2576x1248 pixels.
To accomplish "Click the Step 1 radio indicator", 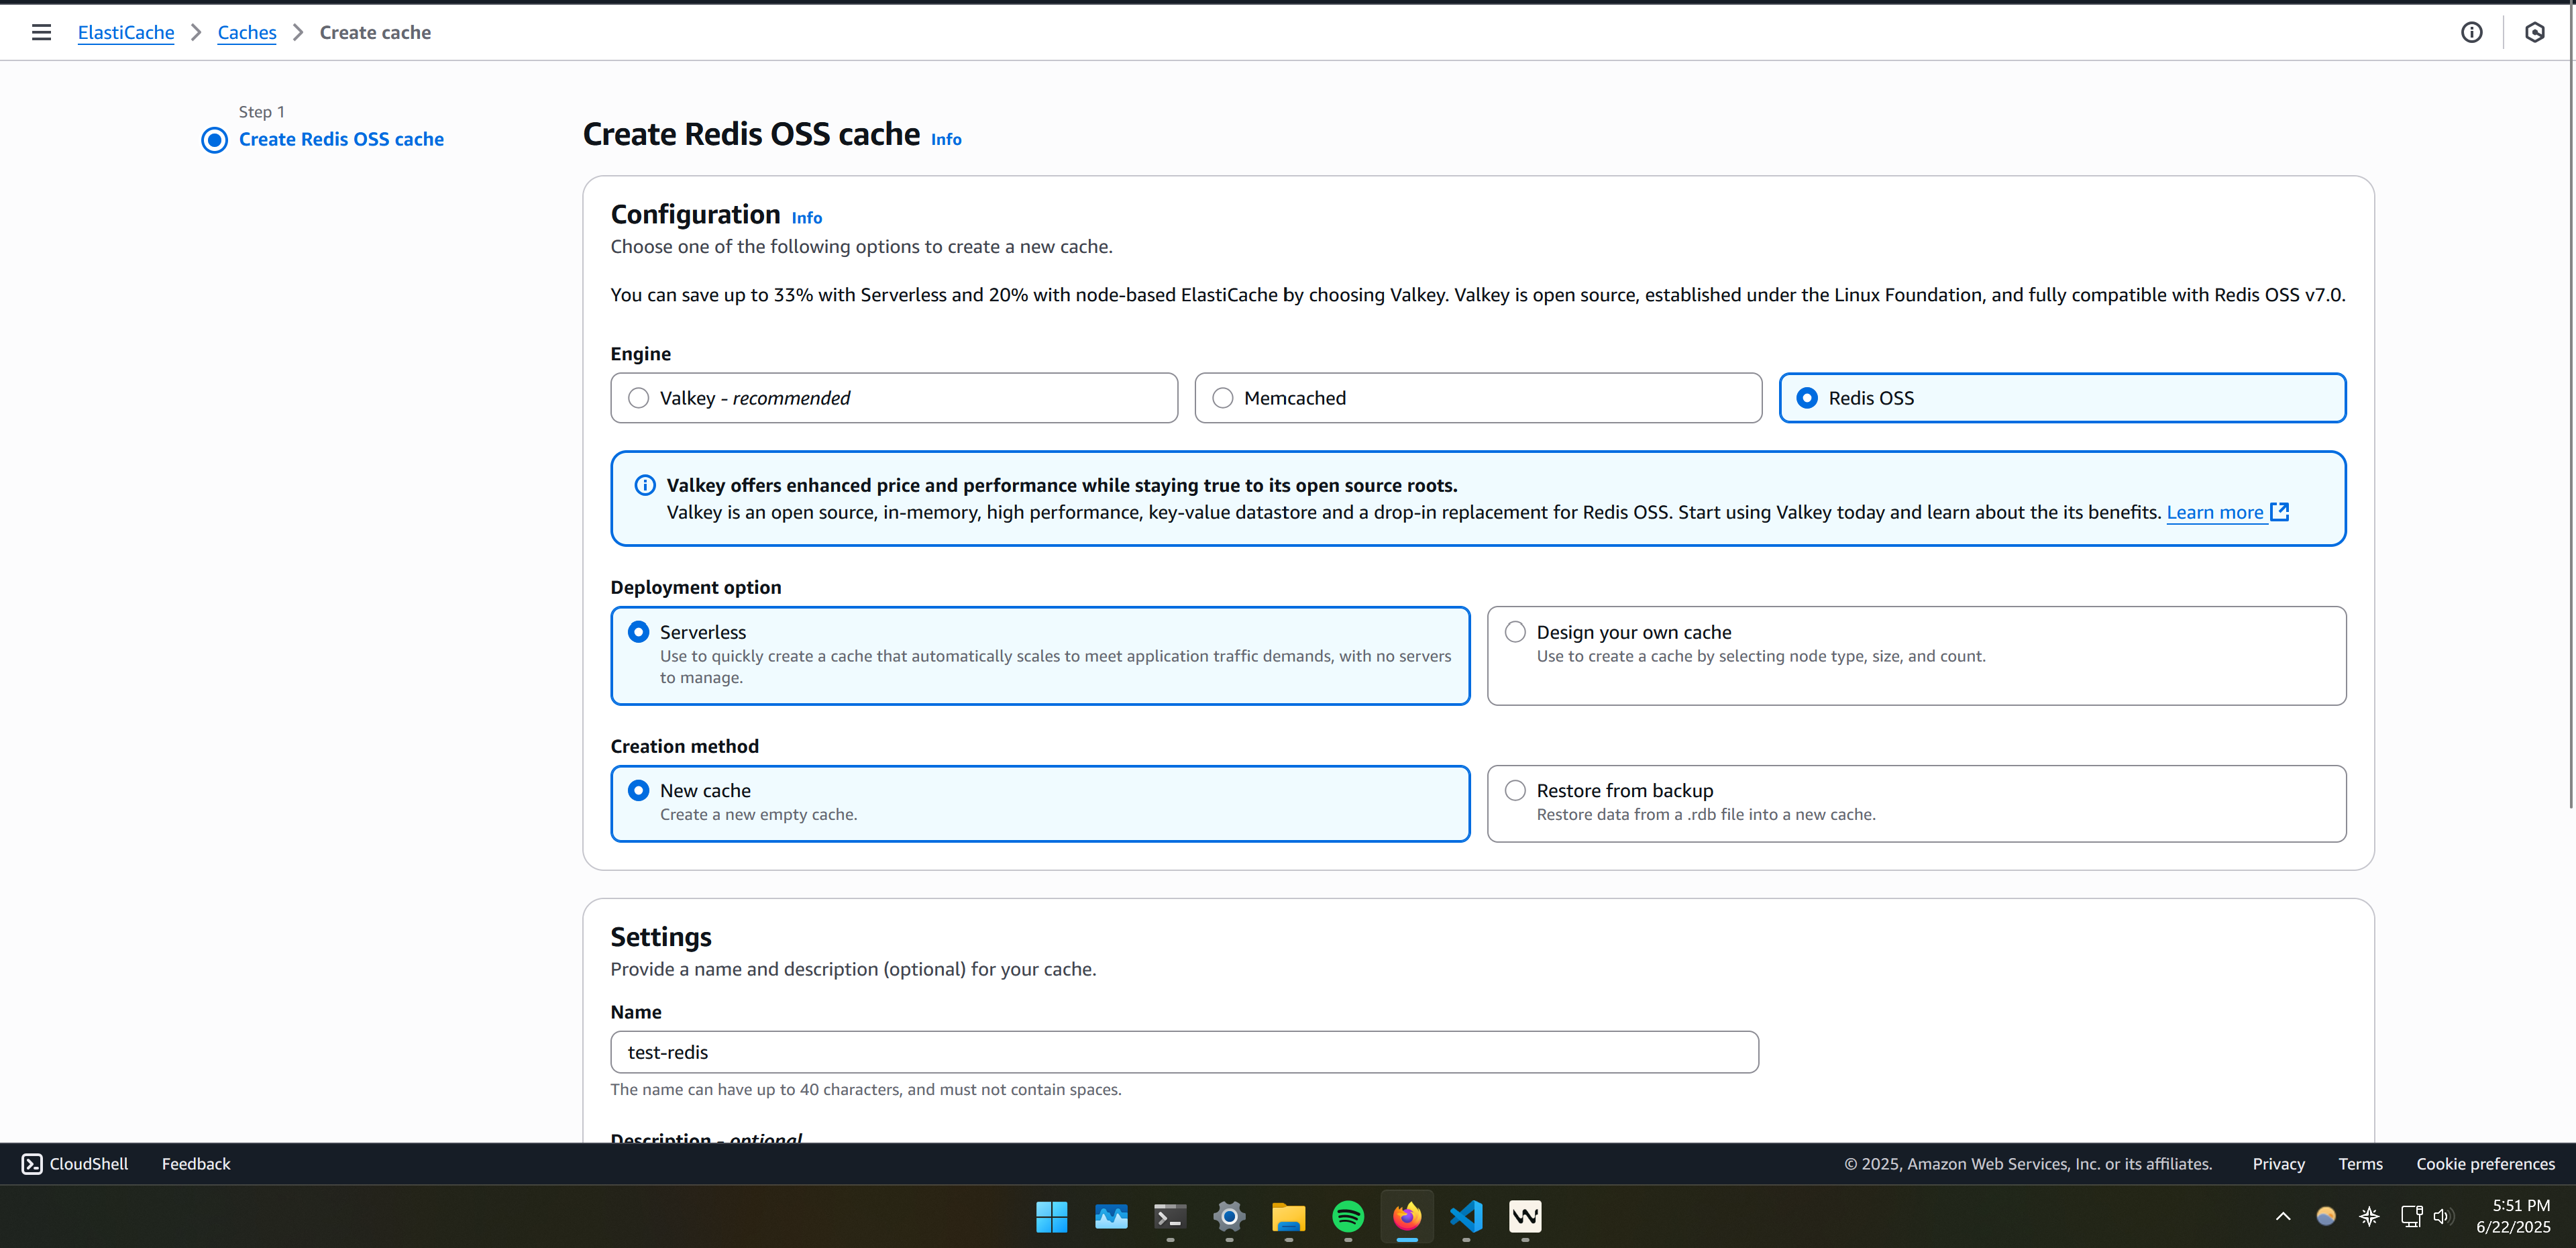I will coord(214,140).
